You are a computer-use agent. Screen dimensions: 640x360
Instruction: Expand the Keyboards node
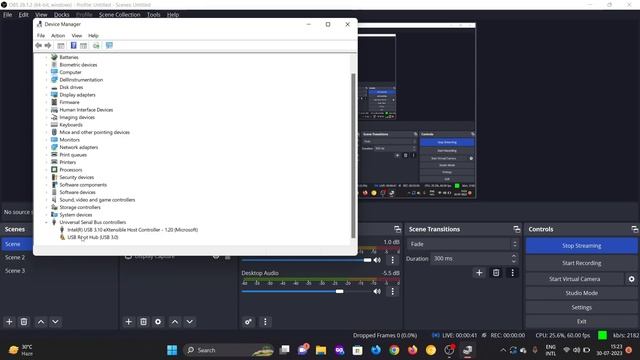click(46, 125)
